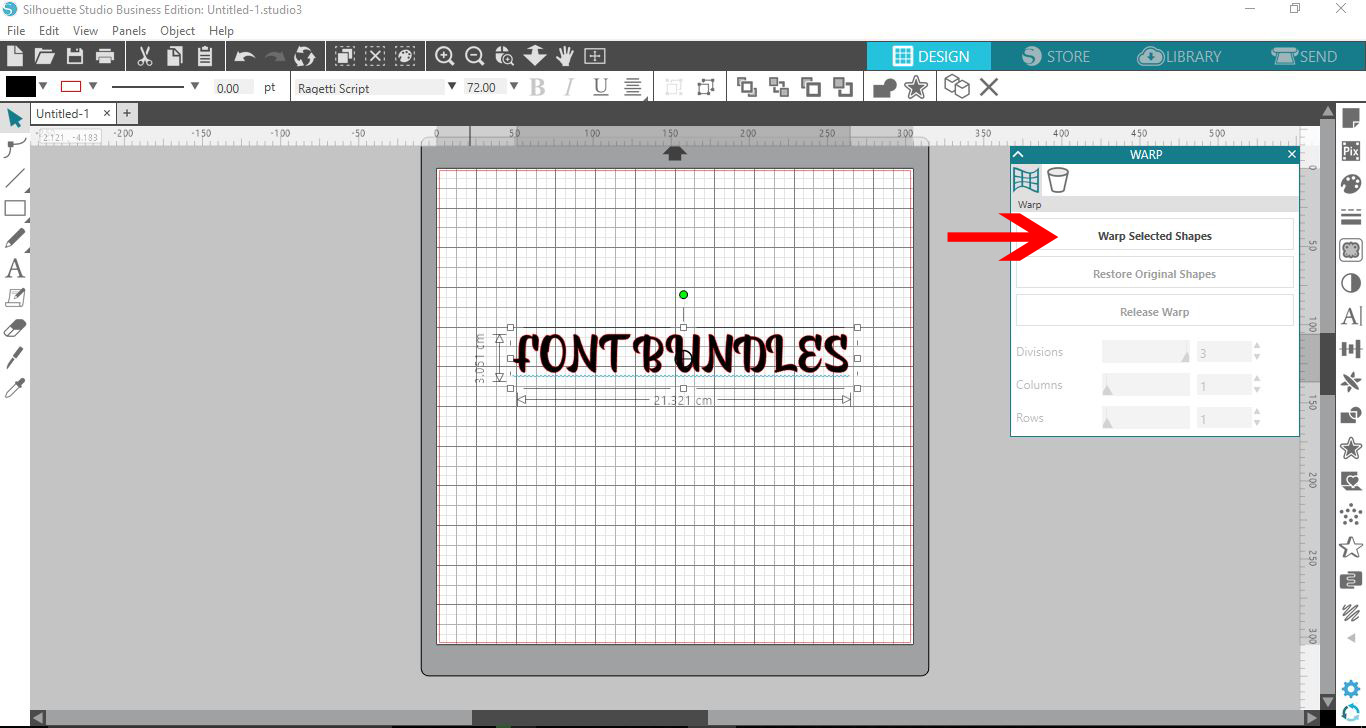
Task: Toggle italic formatting
Action: pyautogui.click(x=567, y=87)
